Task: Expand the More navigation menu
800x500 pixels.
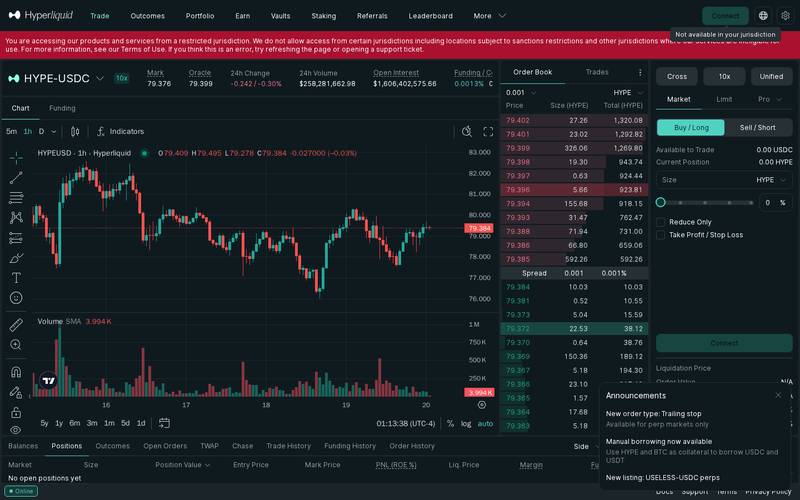Action: (489, 16)
